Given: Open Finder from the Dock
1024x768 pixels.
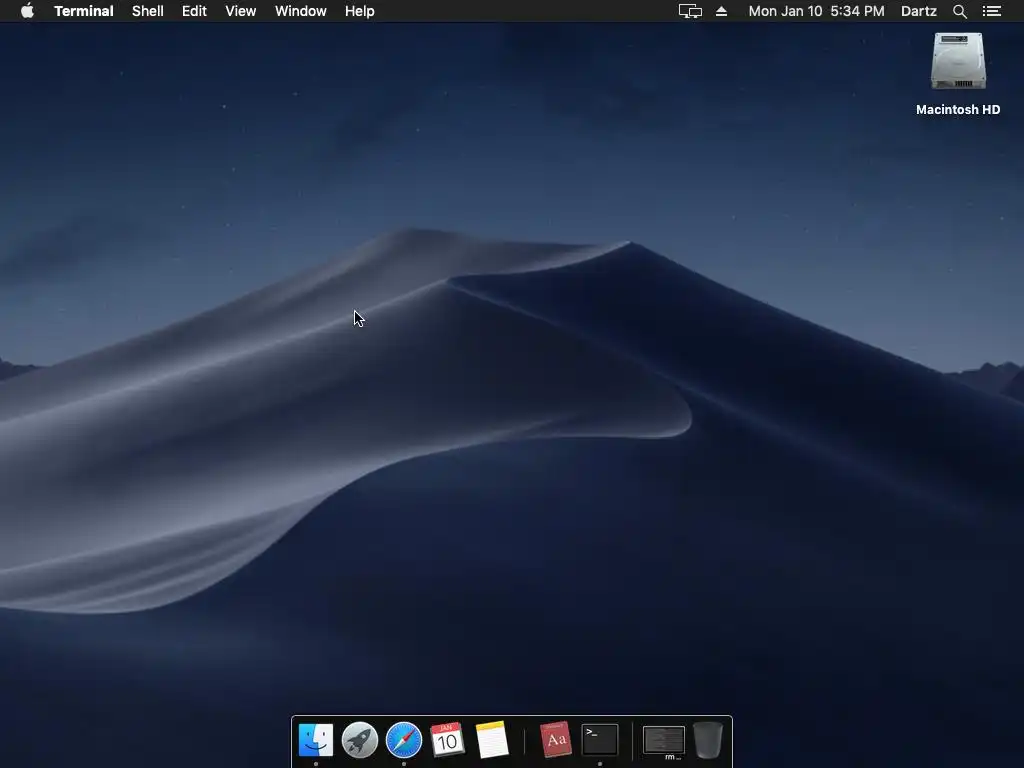Looking at the screenshot, I should click(316, 740).
